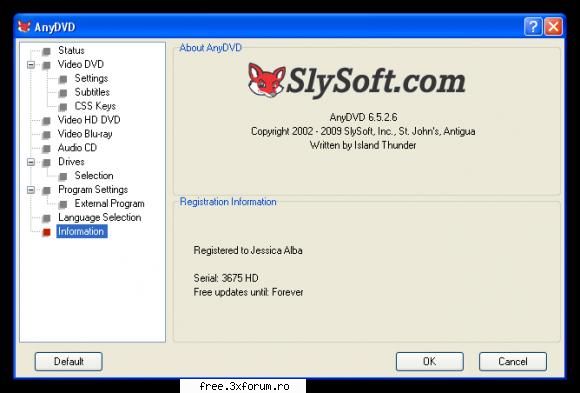The image size is (580, 393).
Task: Click the gray icon beside Drives
Action: (46, 162)
